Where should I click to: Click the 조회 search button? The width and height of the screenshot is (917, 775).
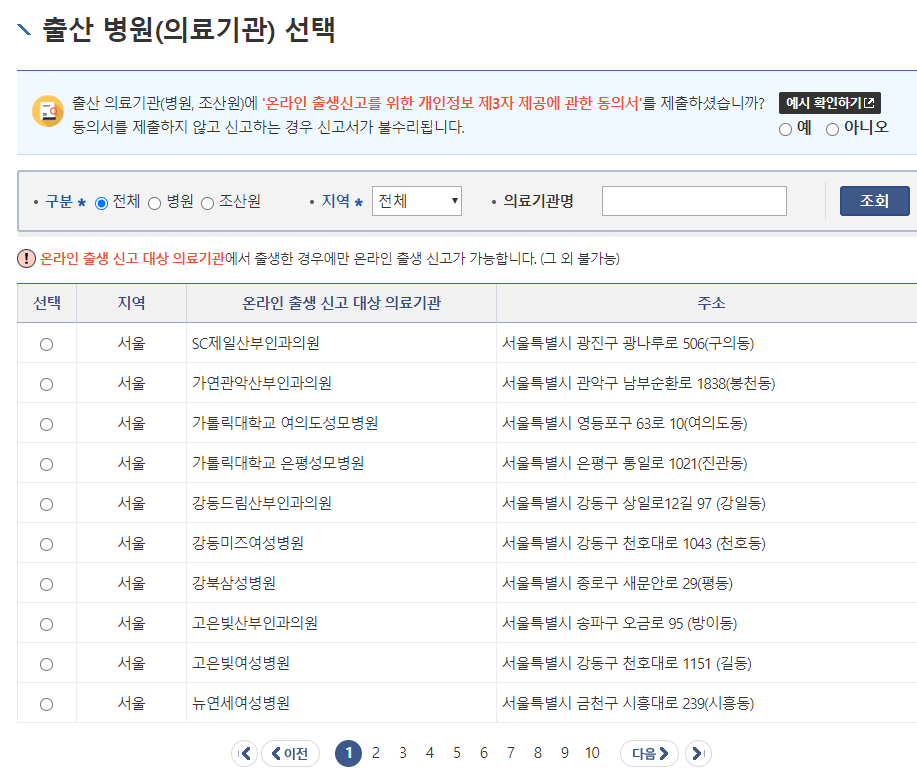click(x=874, y=199)
